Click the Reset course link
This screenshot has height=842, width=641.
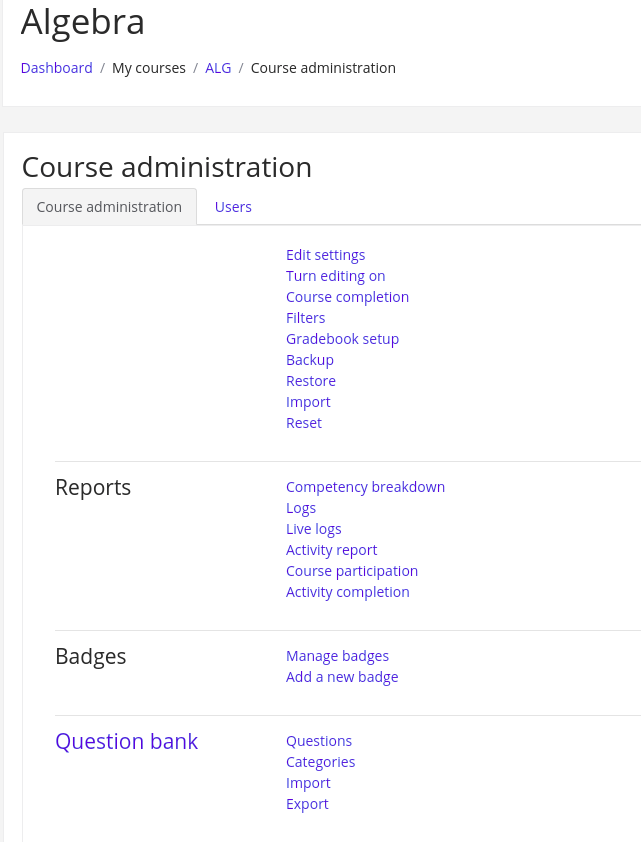[x=303, y=423]
